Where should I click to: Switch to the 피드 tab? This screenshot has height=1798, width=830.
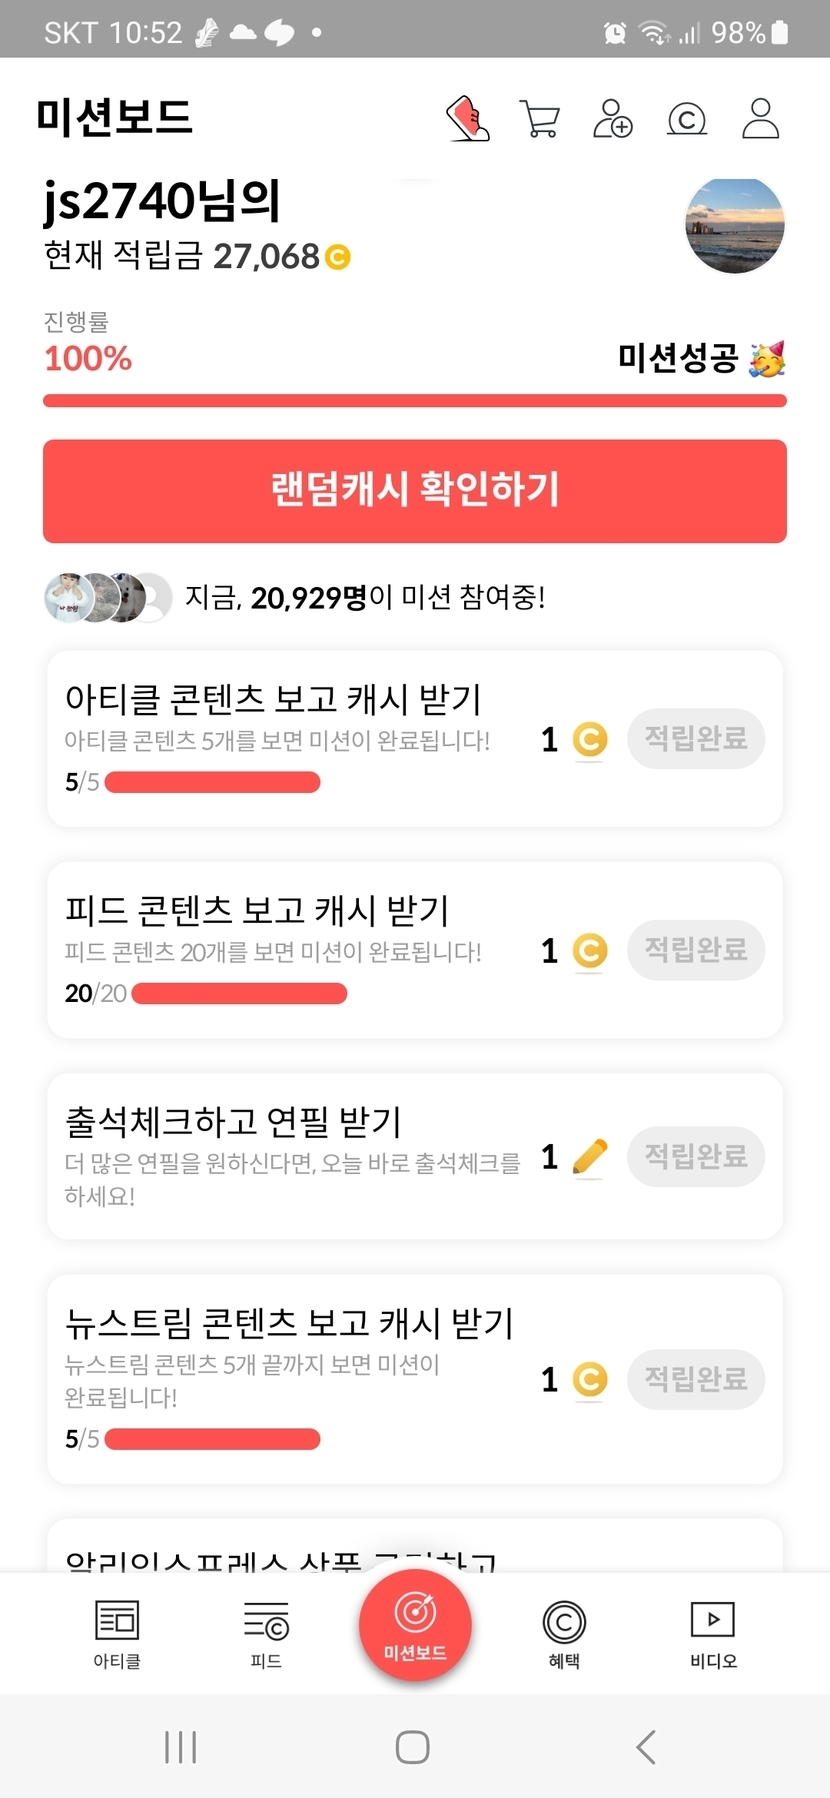click(266, 1633)
